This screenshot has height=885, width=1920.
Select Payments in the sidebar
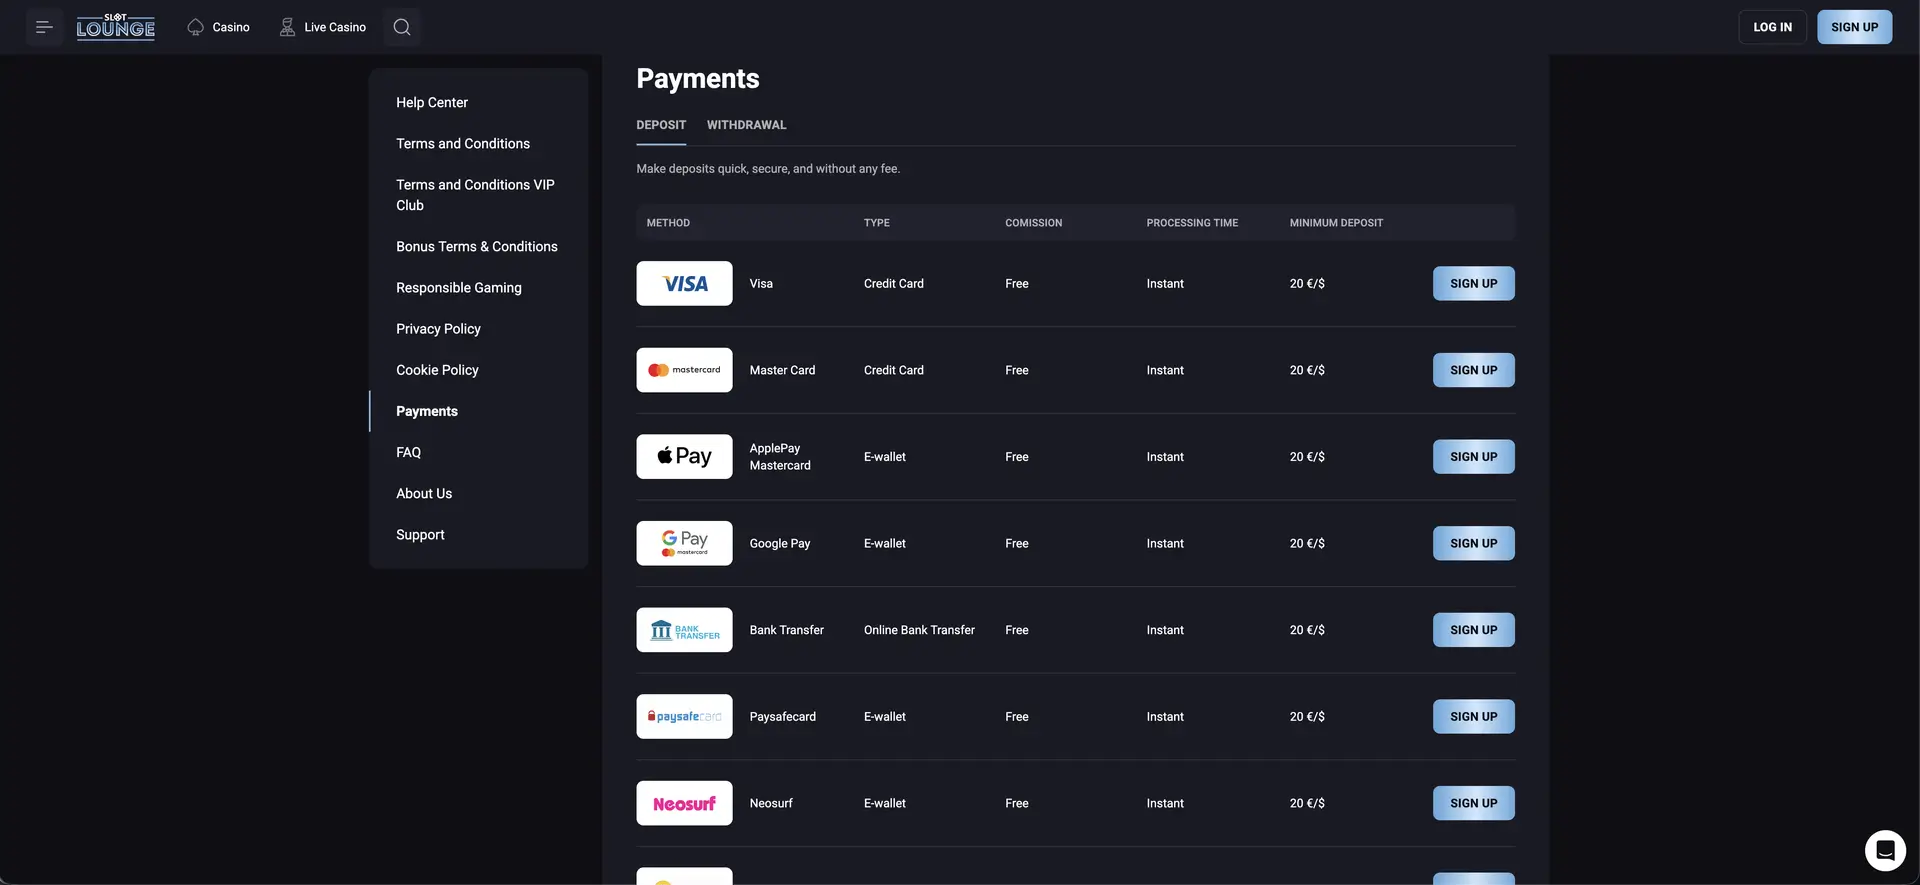tap(427, 411)
